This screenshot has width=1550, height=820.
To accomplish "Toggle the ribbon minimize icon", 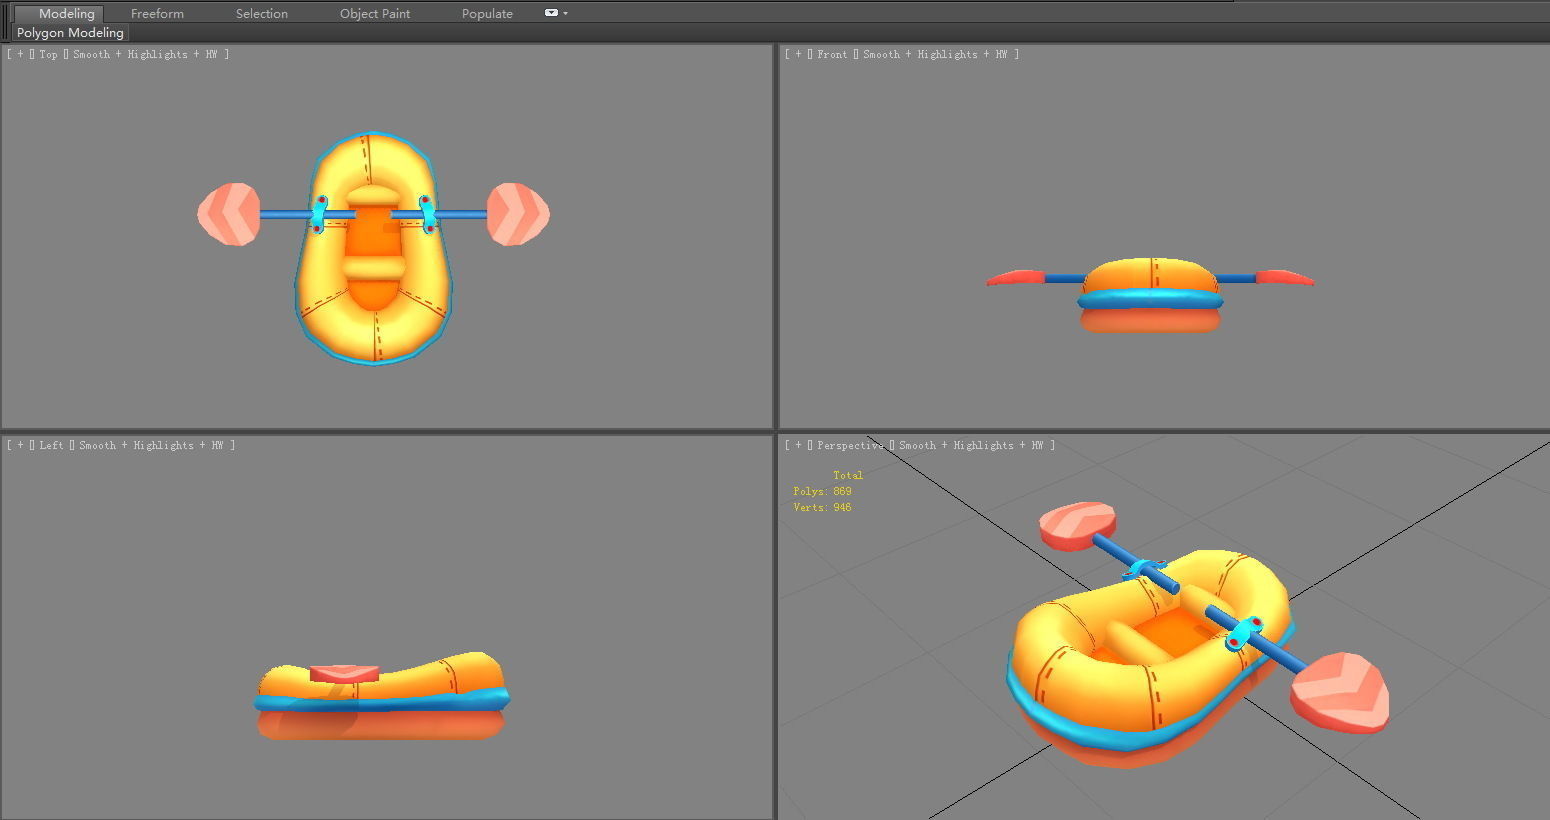I will point(551,13).
